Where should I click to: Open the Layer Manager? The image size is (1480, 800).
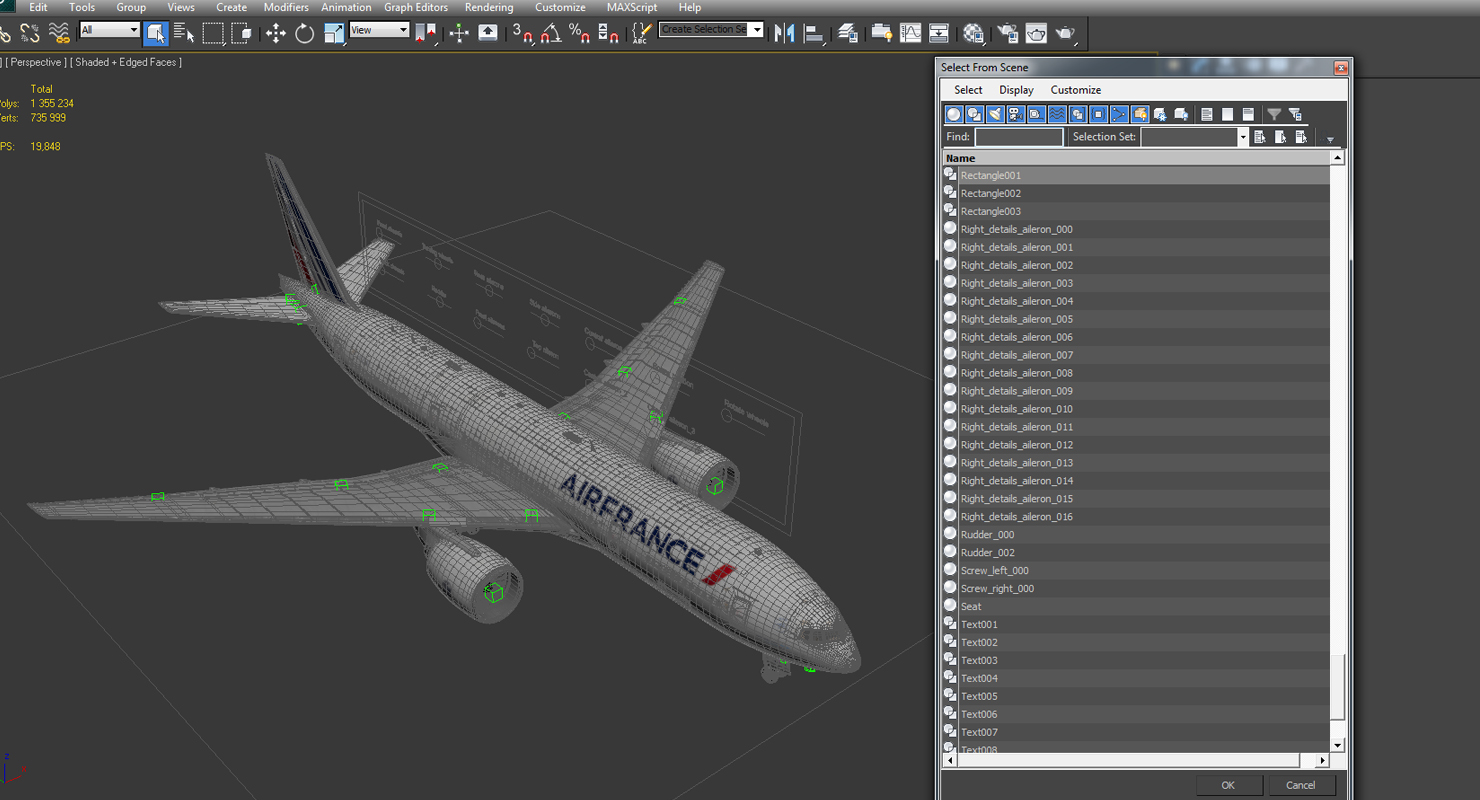click(848, 33)
